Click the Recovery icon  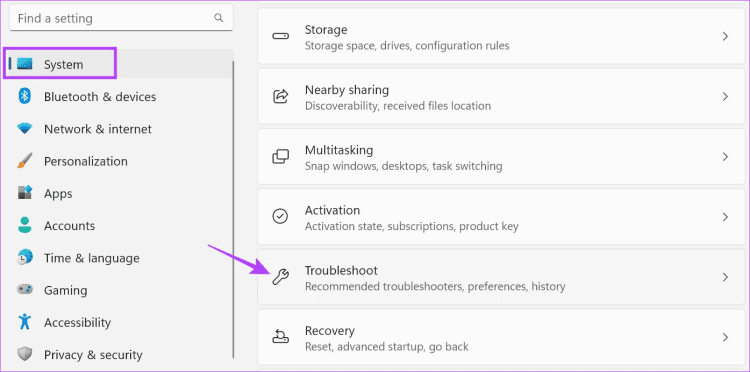click(280, 337)
